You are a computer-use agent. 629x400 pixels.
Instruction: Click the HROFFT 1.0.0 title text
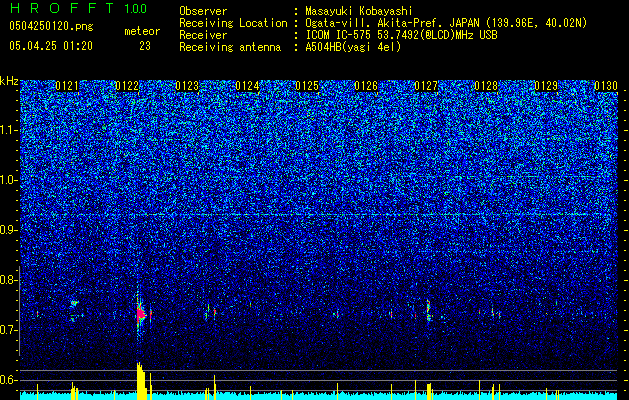[x=79, y=8]
